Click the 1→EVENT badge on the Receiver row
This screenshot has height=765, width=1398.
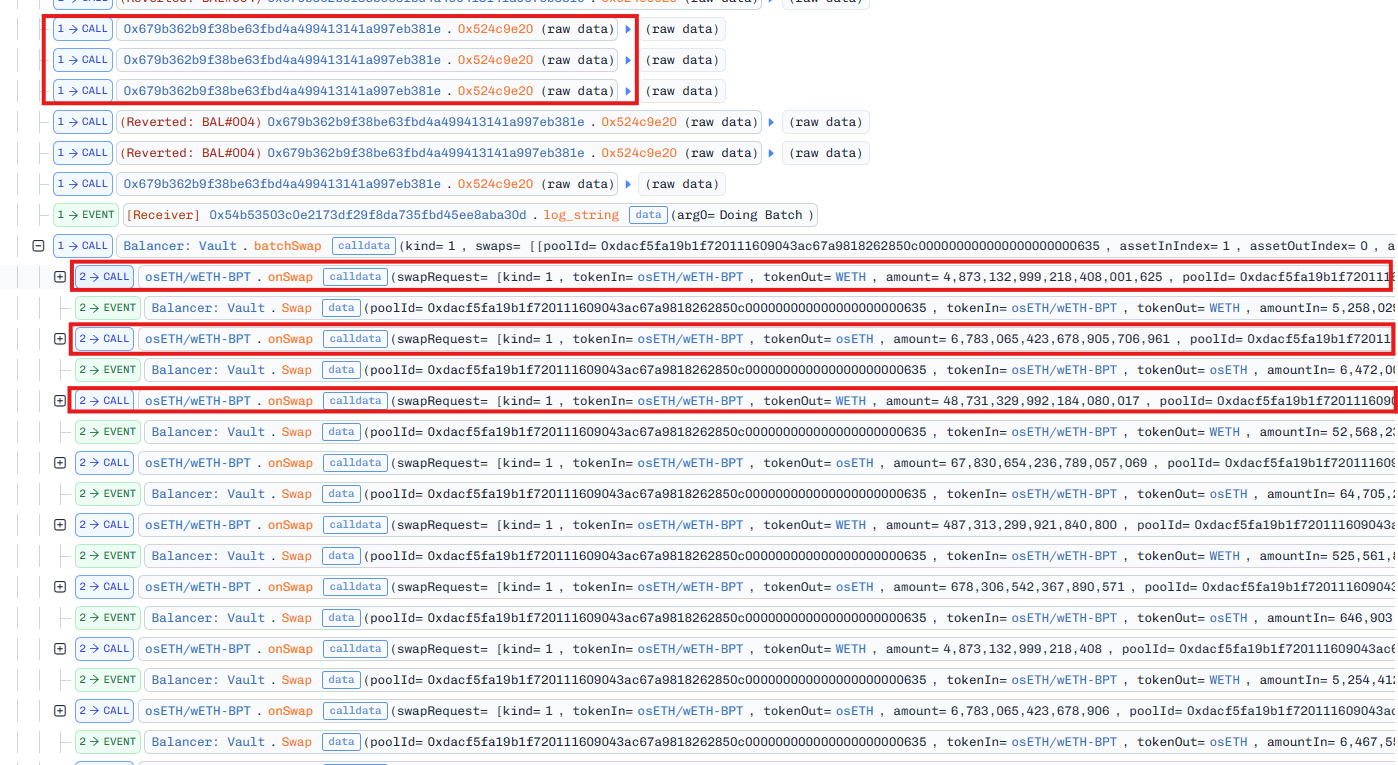click(85, 215)
